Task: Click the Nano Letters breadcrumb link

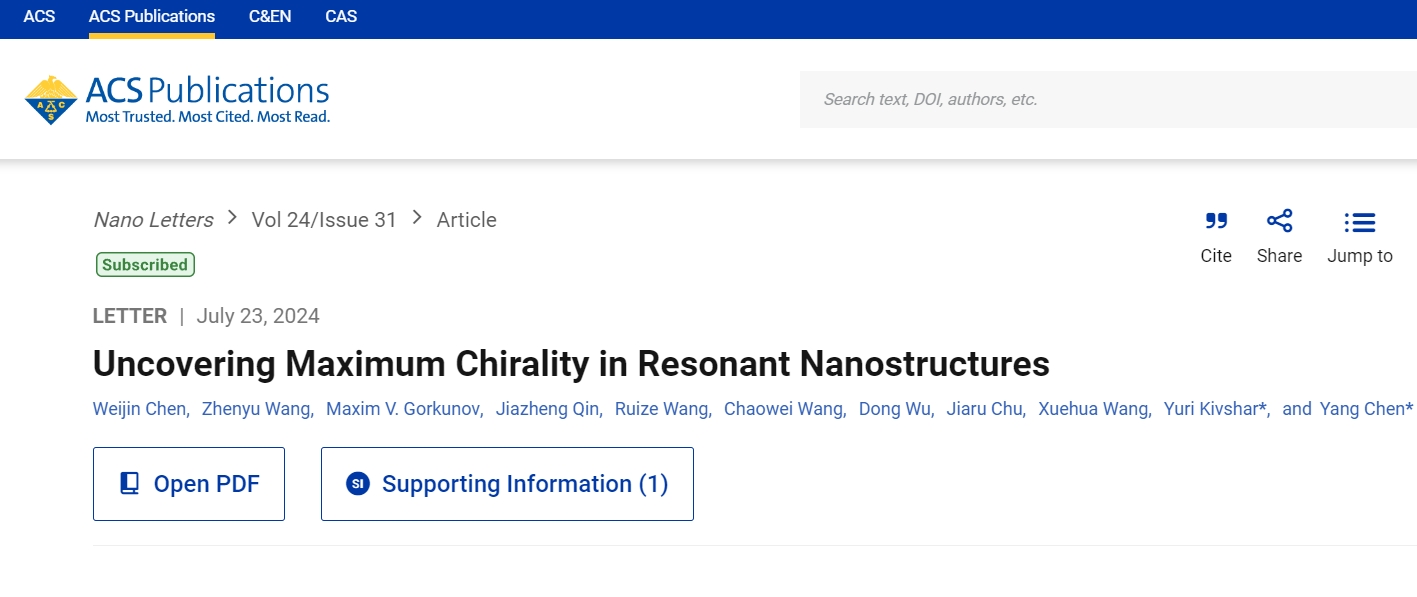Action: click(x=153, y=220)
